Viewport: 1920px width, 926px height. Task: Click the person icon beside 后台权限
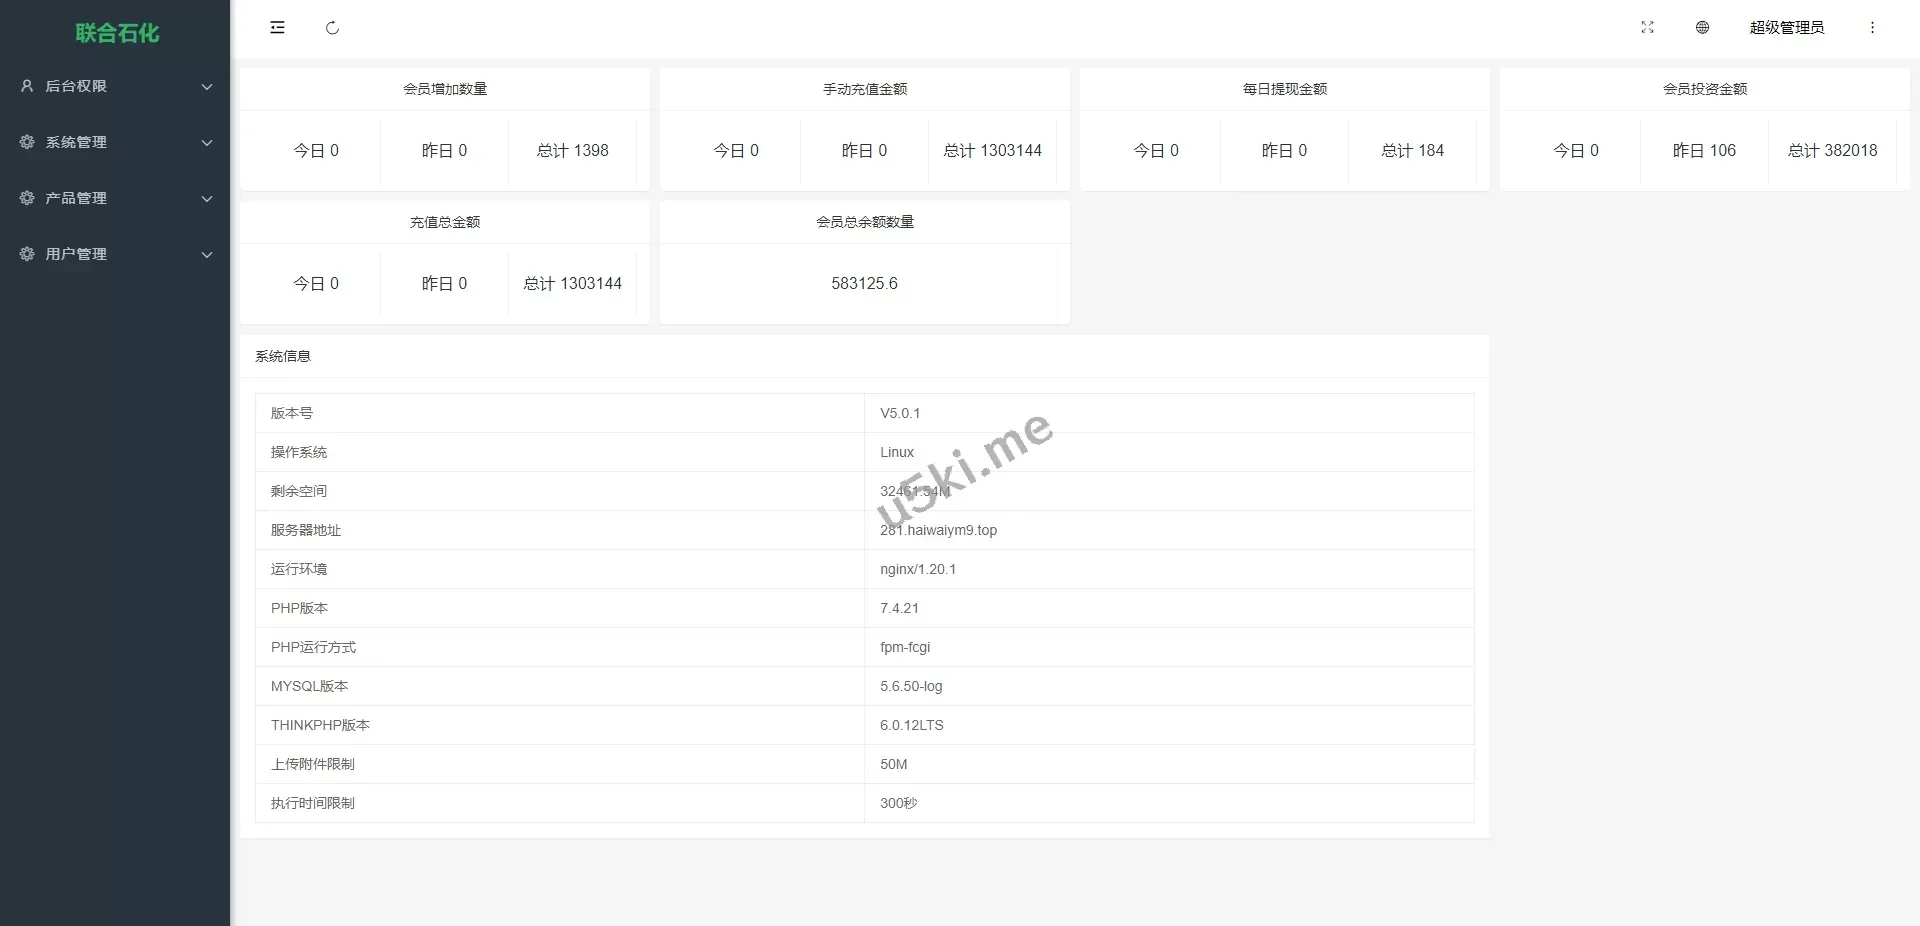click(x=27, y=86)
